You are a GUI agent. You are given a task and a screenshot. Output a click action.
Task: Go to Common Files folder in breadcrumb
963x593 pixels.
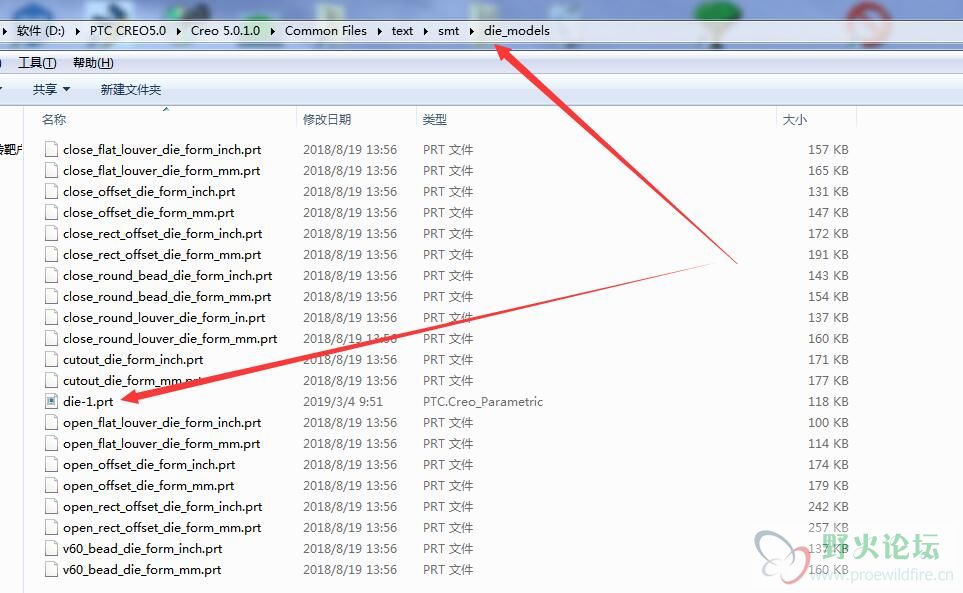click(326, 31)
